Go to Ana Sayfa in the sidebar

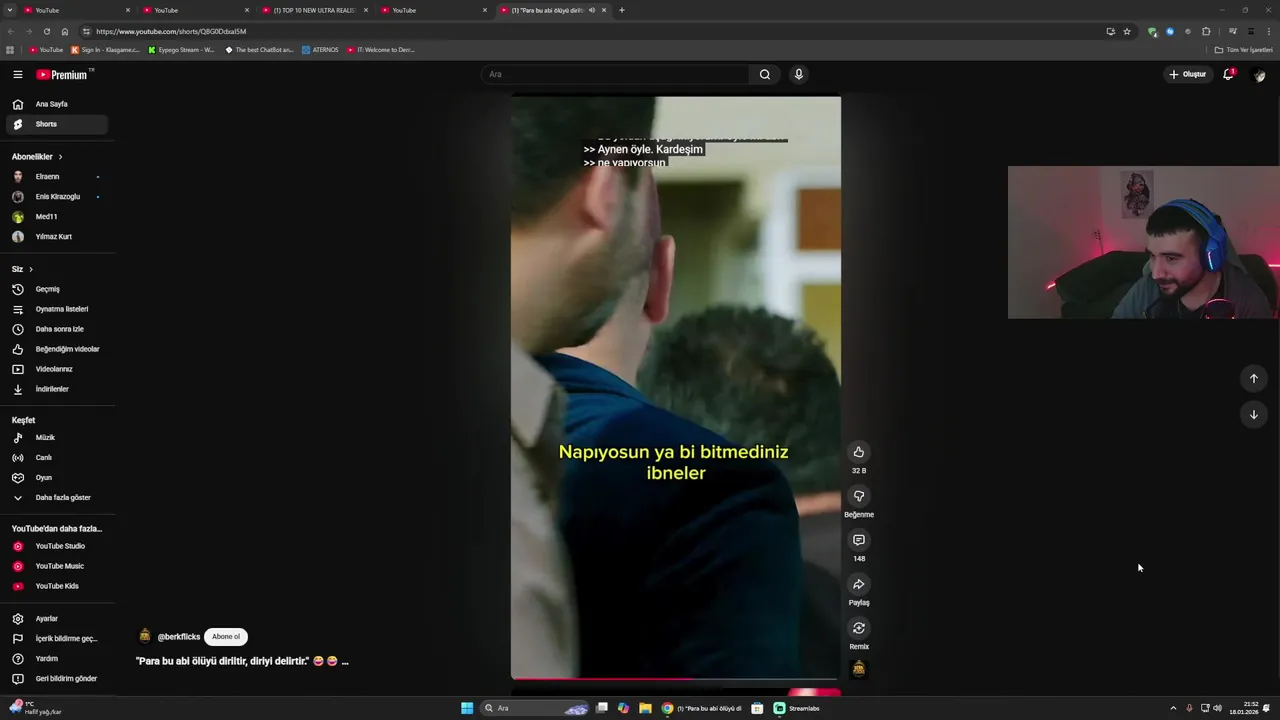(x=56, y=104)
